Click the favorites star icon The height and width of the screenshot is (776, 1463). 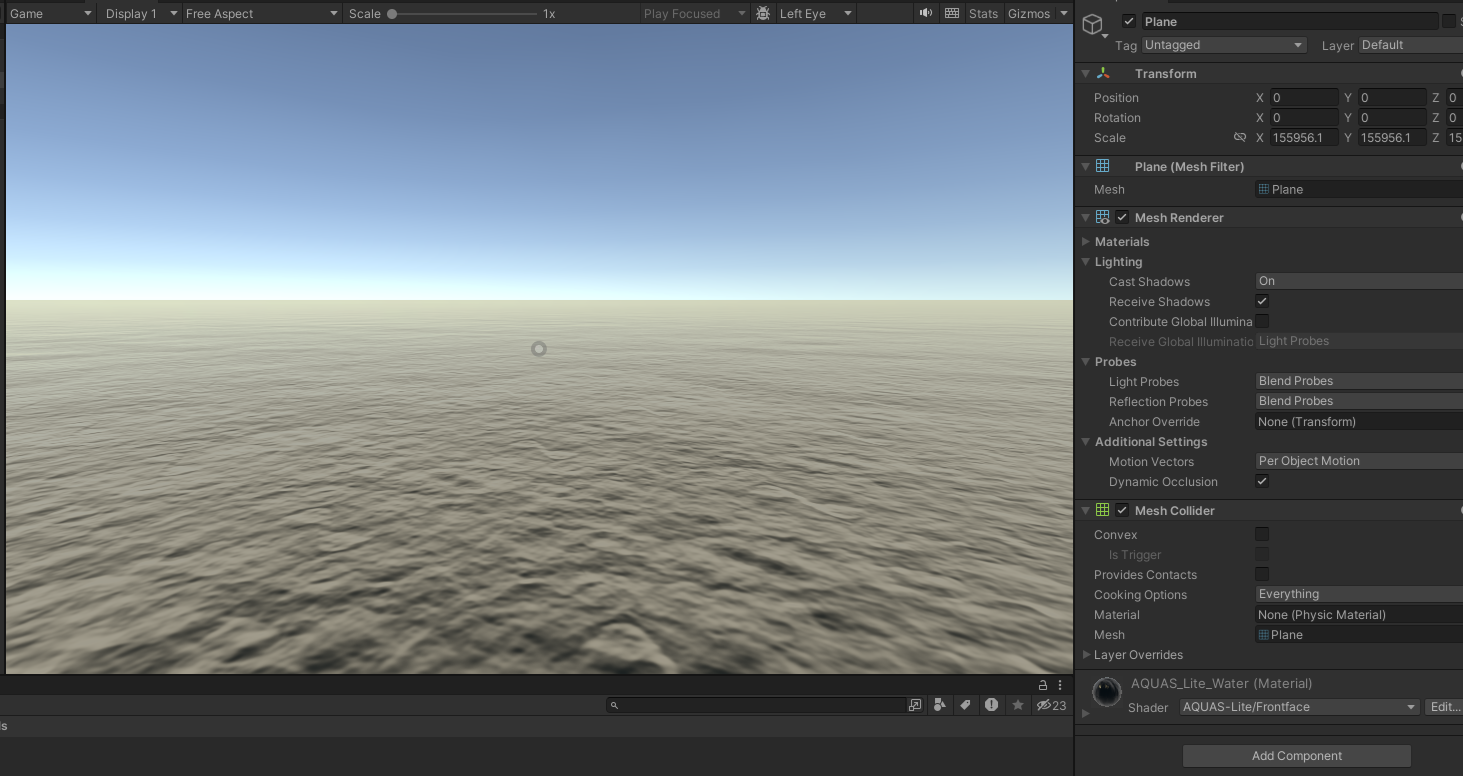click(x=1018, y=705)
